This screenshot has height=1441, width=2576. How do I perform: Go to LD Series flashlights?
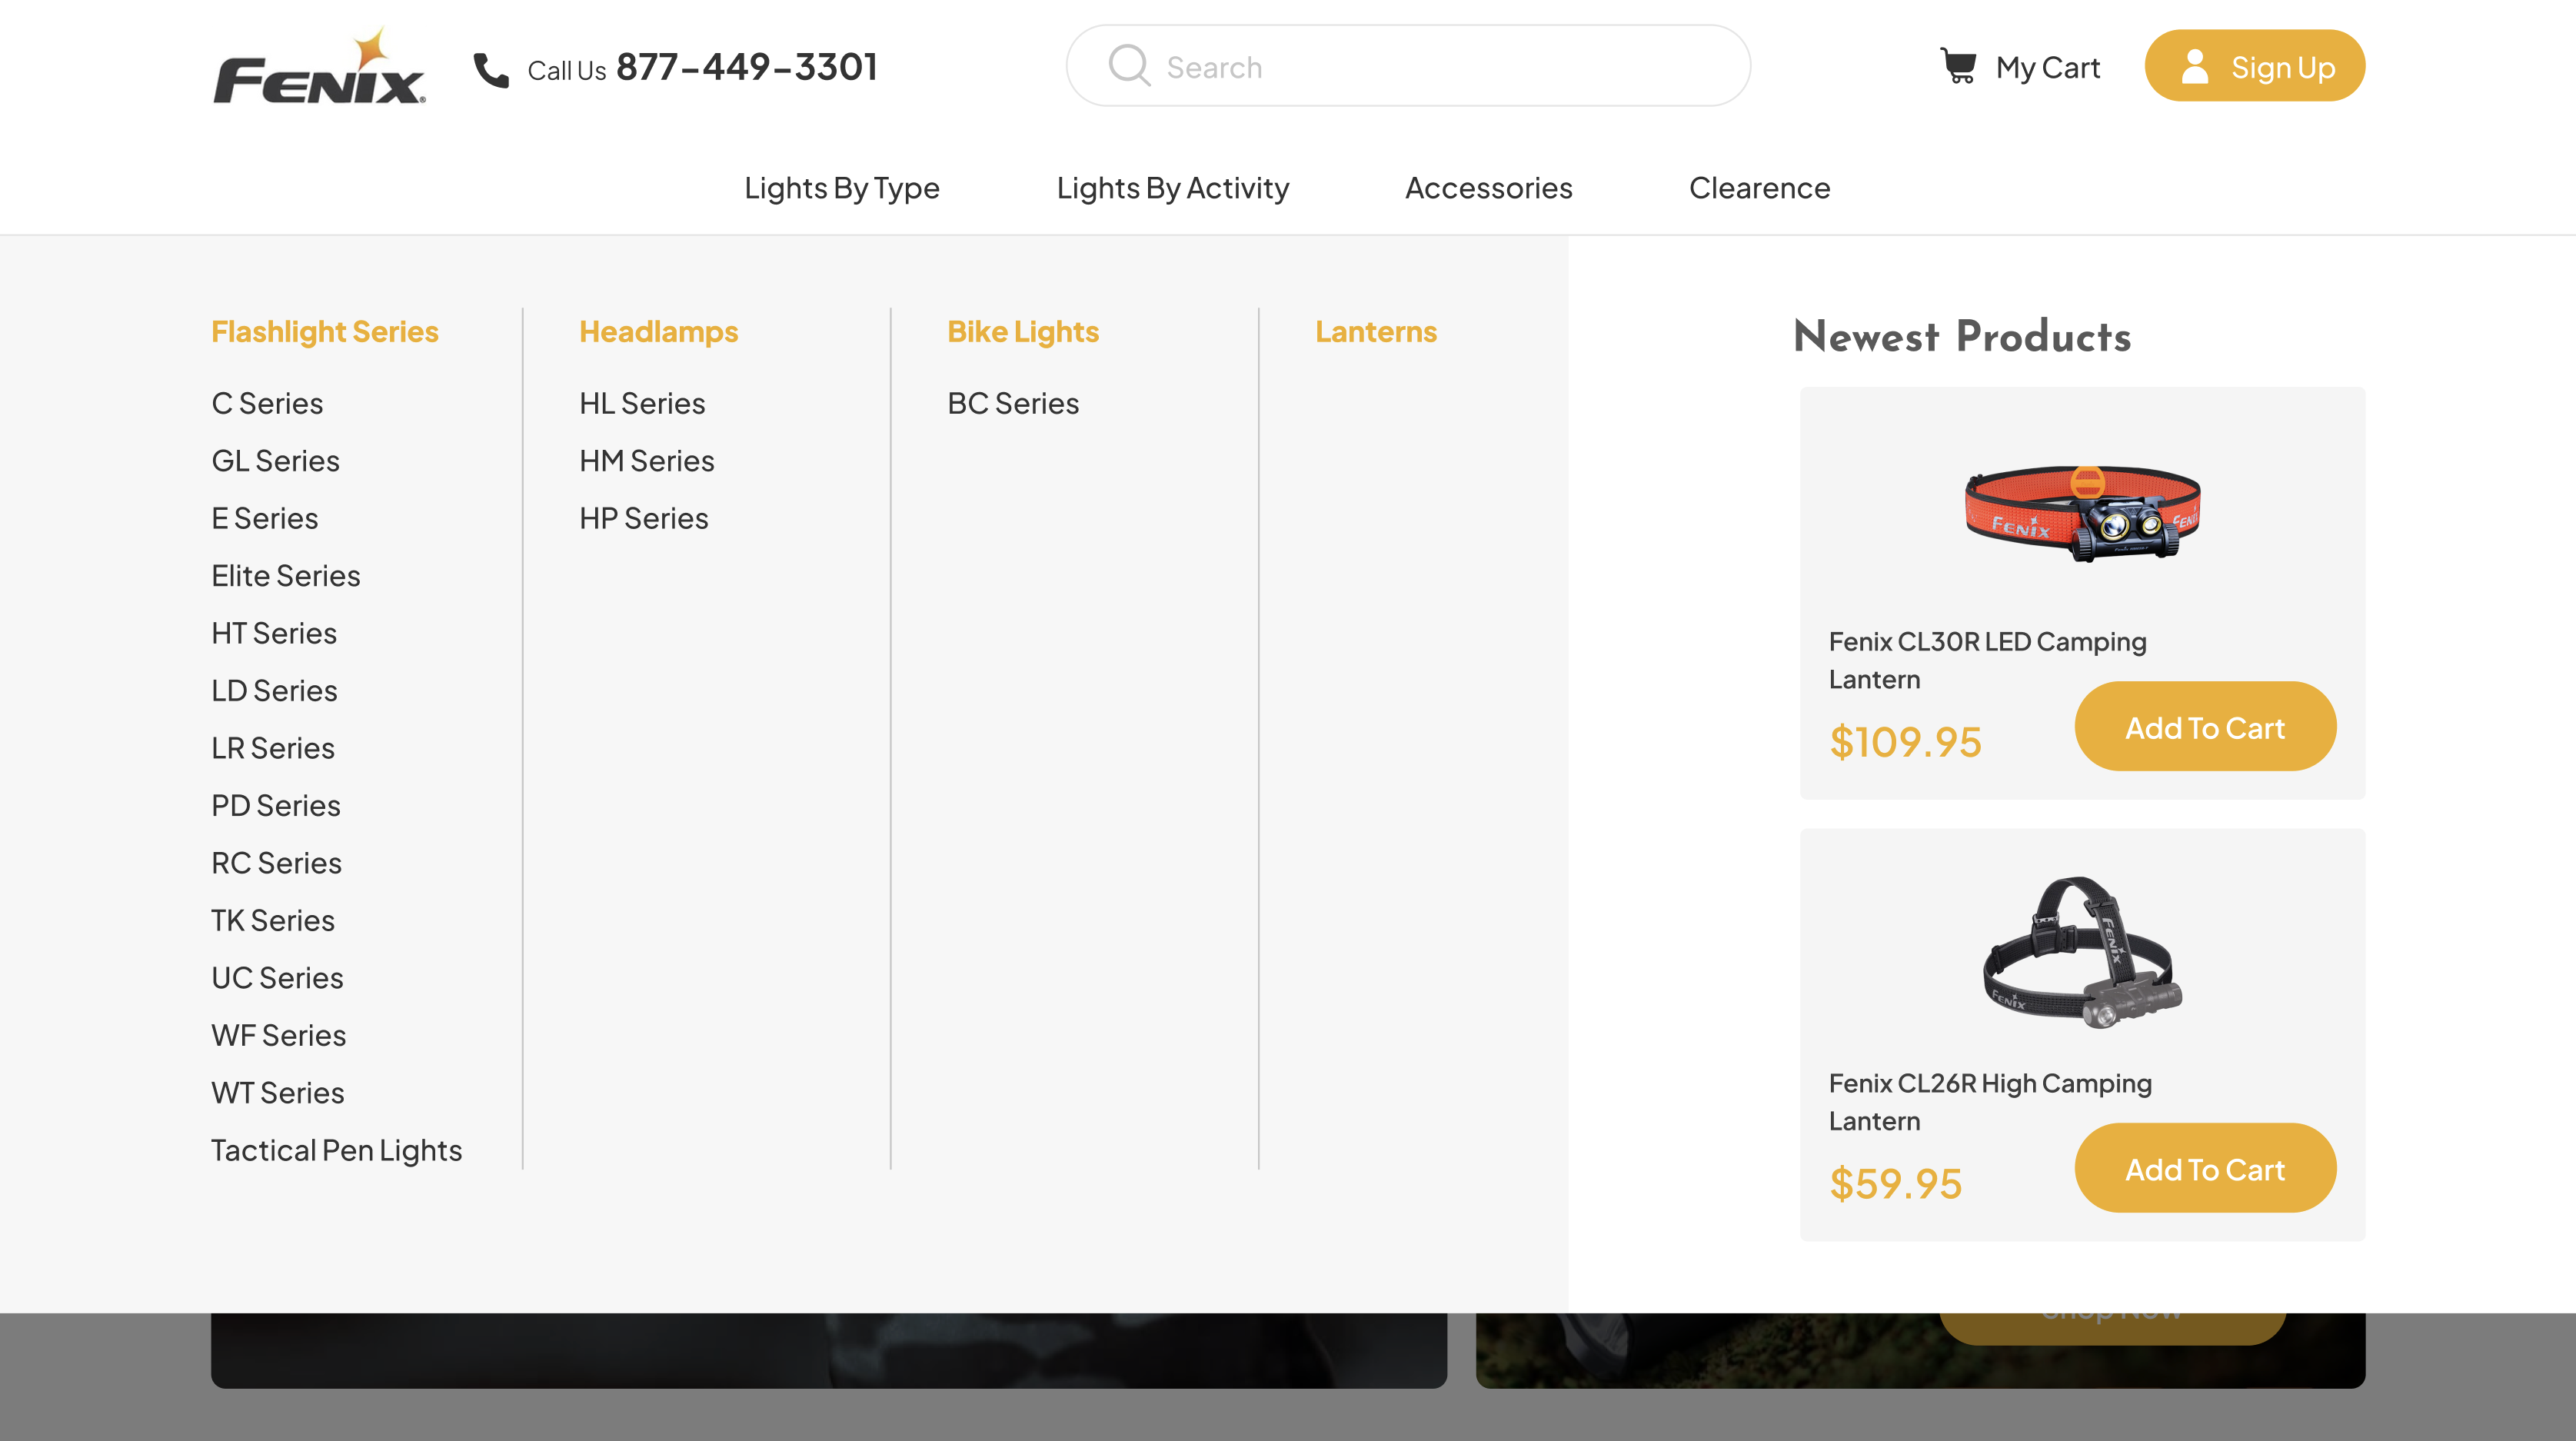pos(274,691)
